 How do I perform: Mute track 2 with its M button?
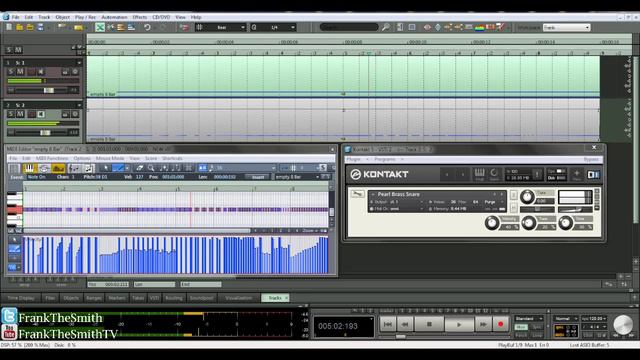pos(20,114)
